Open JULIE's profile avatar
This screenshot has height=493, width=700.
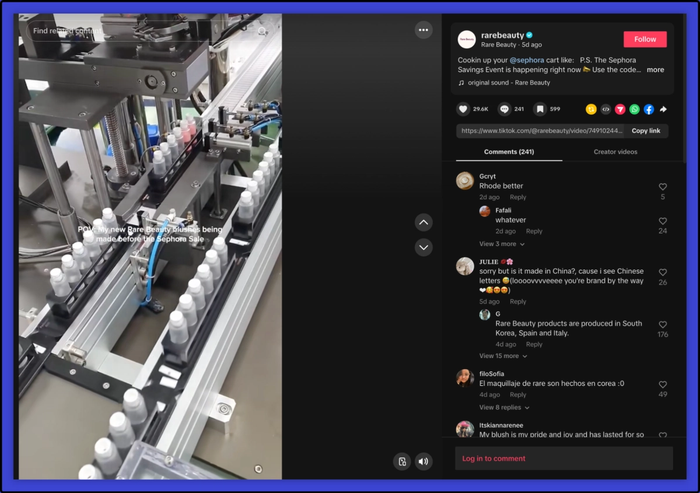click(x=465, y=266)
